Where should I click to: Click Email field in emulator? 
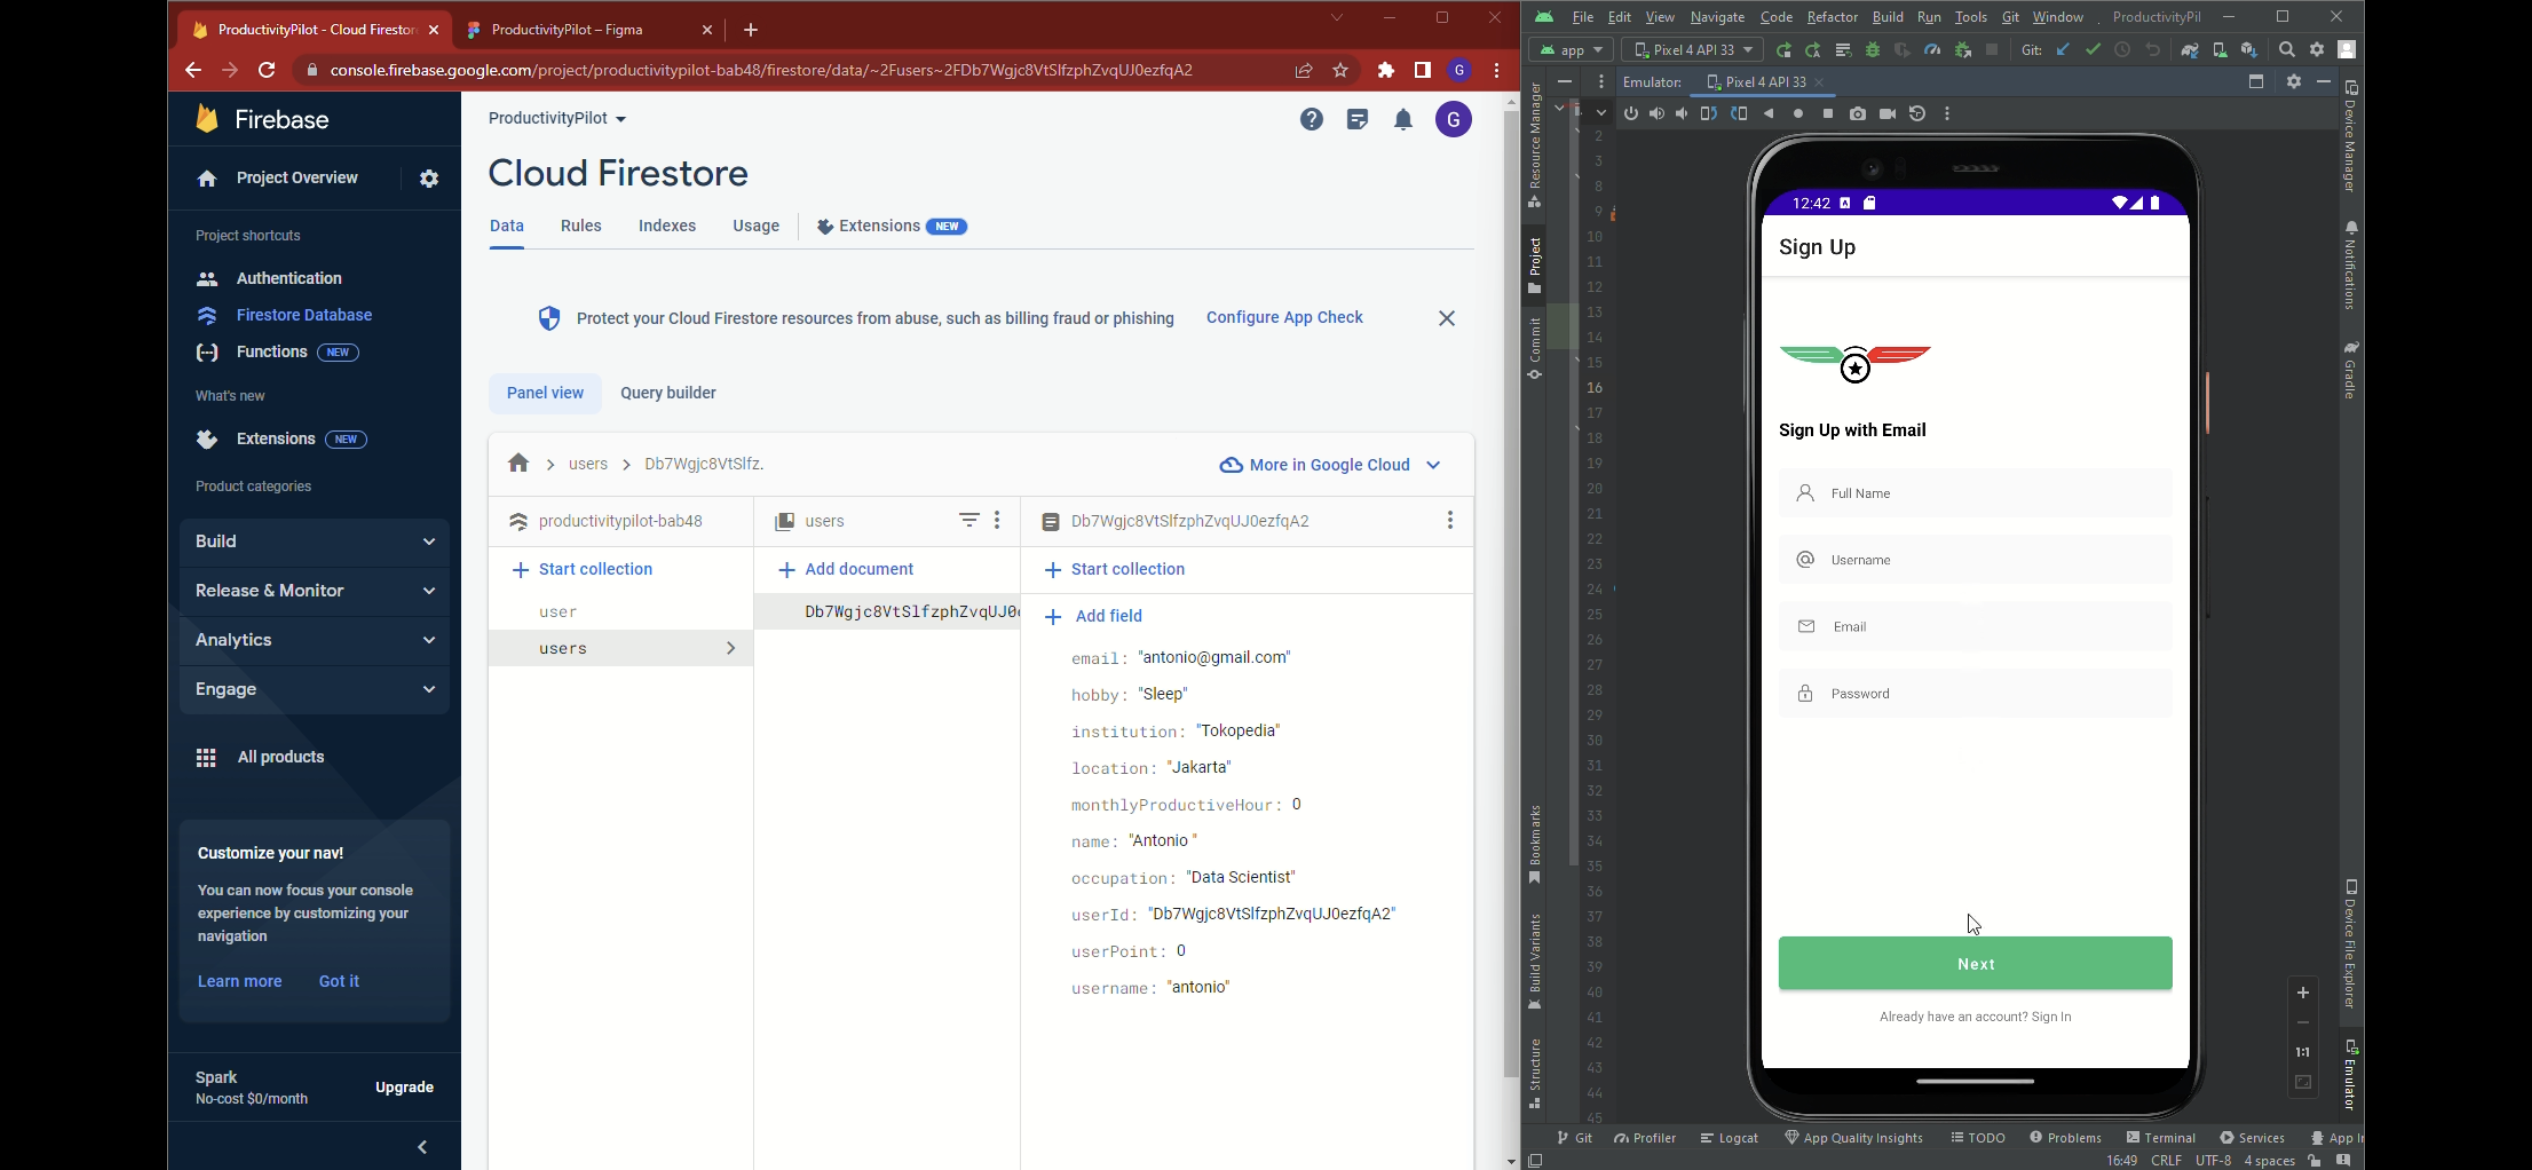[x=1974, y=627]
